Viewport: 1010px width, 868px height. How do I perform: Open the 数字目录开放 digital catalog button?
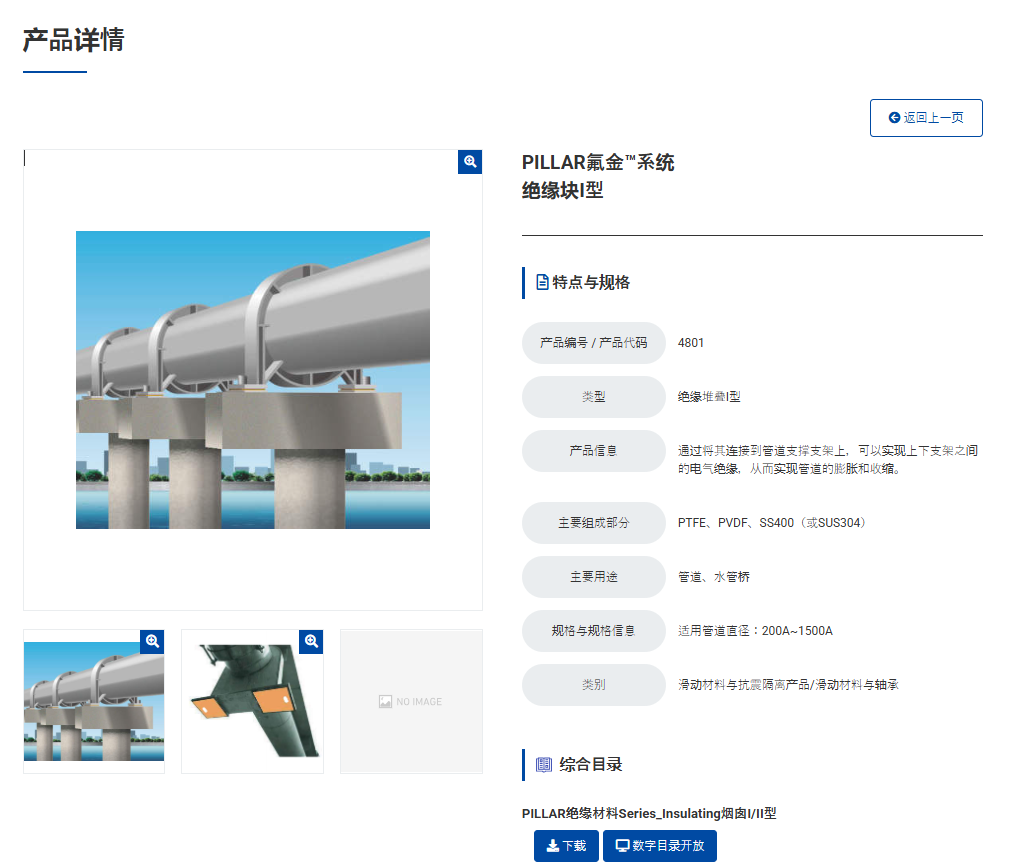tap(660, 845)
